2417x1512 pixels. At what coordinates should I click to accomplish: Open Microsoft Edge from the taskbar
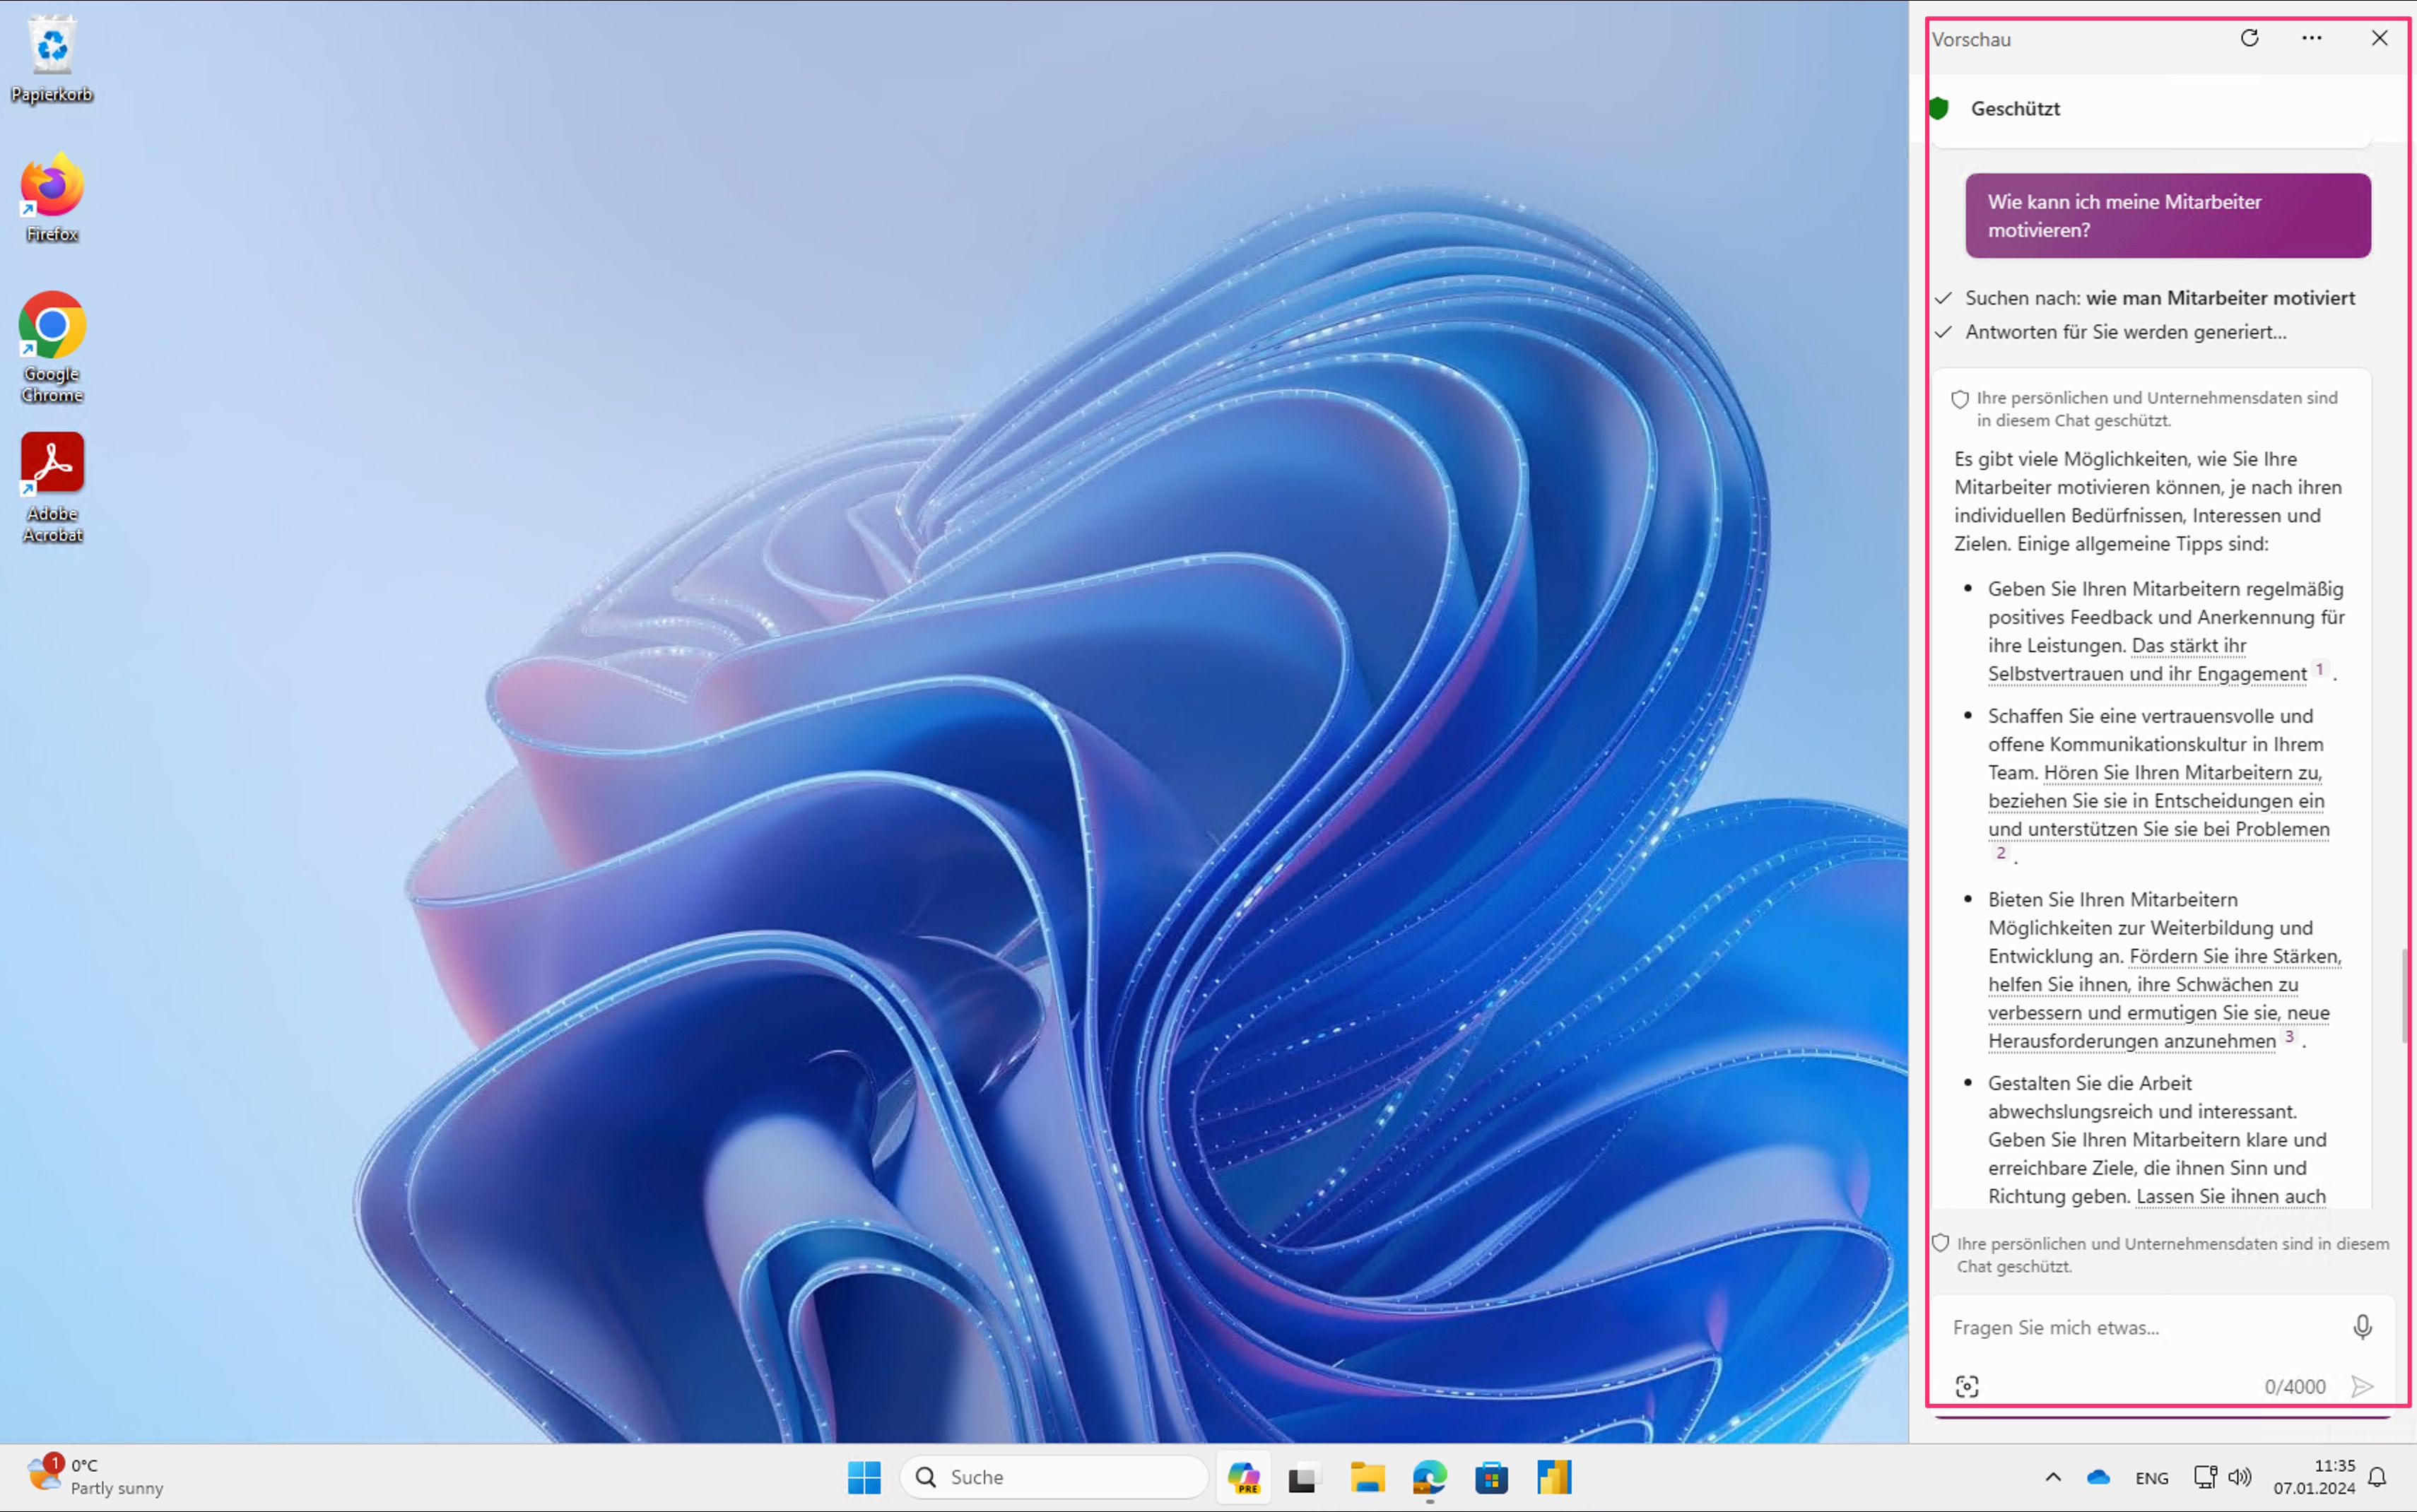tap(1429, 1477)
